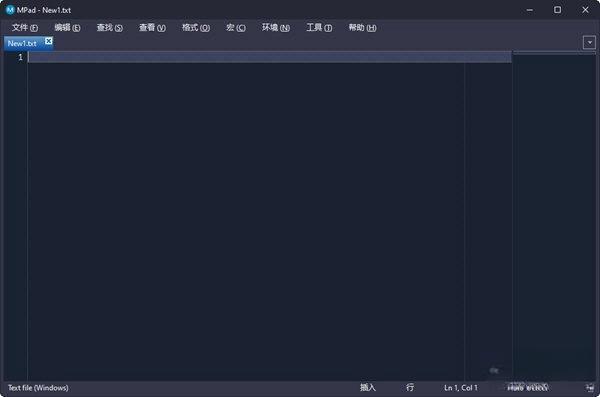The height and width of the screenshot is (397, 600).
Task: Click 'Ln 1, Col 1' position indicator
Action: (x=461, y=388)
